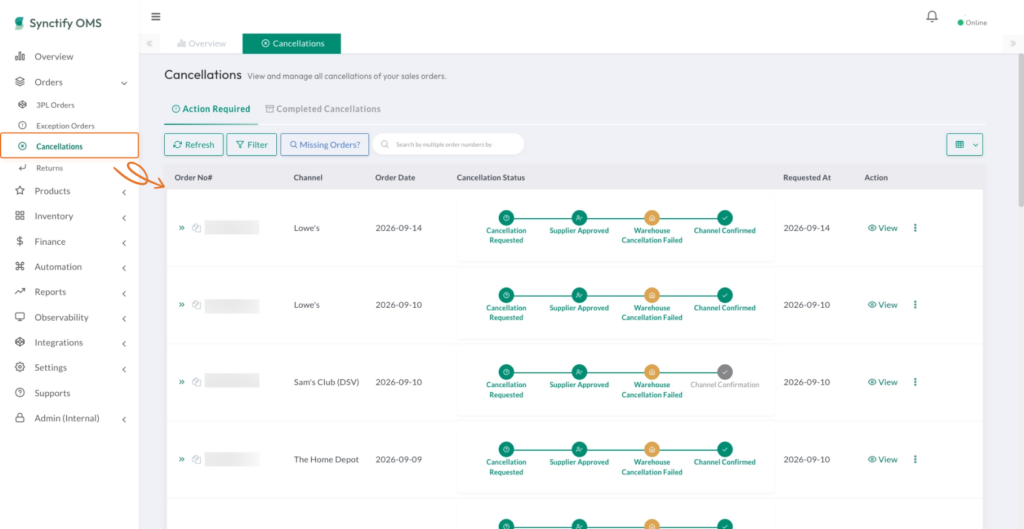Viewport: 1024px width, 529px height.
Task: Click the Online status indicator
Action: click(x=972, y=23)
